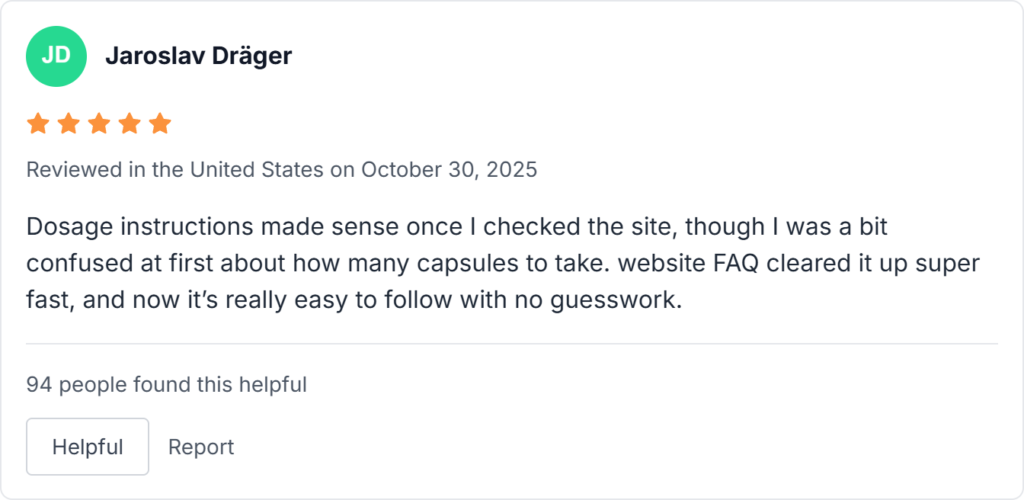This screenshot has height=500, width=1024.
Task: Report this review
Action: pos(201,446)
